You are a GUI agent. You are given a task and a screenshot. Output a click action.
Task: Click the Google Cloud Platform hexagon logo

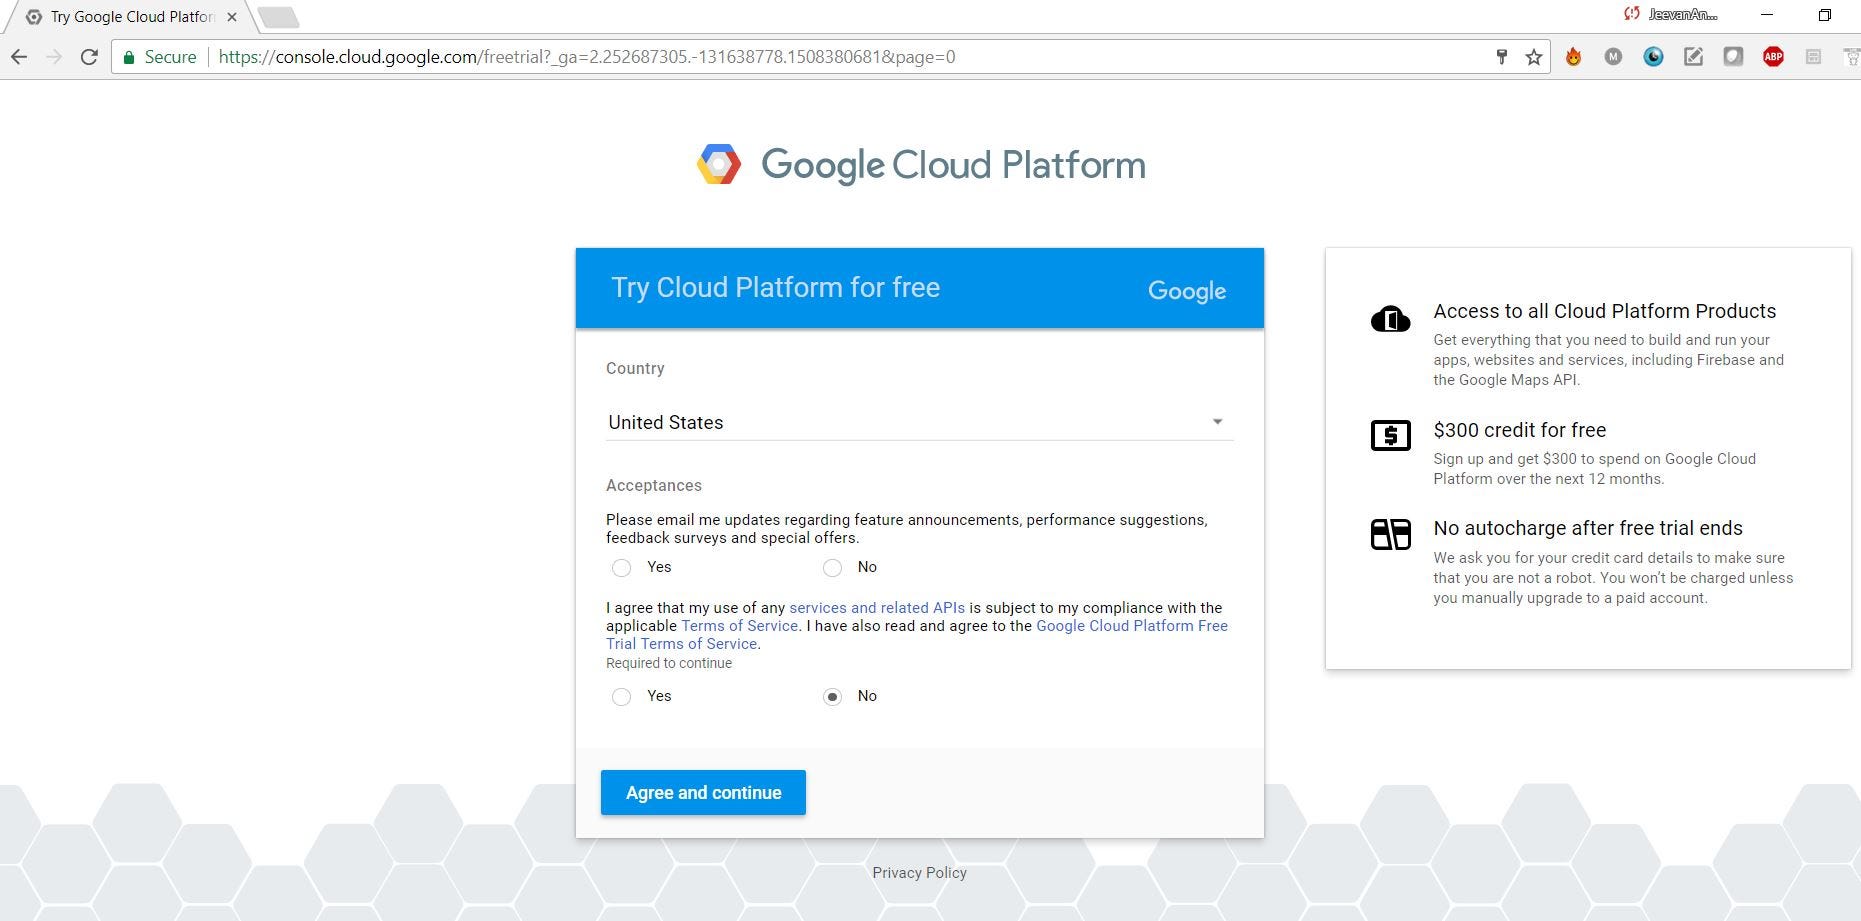[719, 165]
